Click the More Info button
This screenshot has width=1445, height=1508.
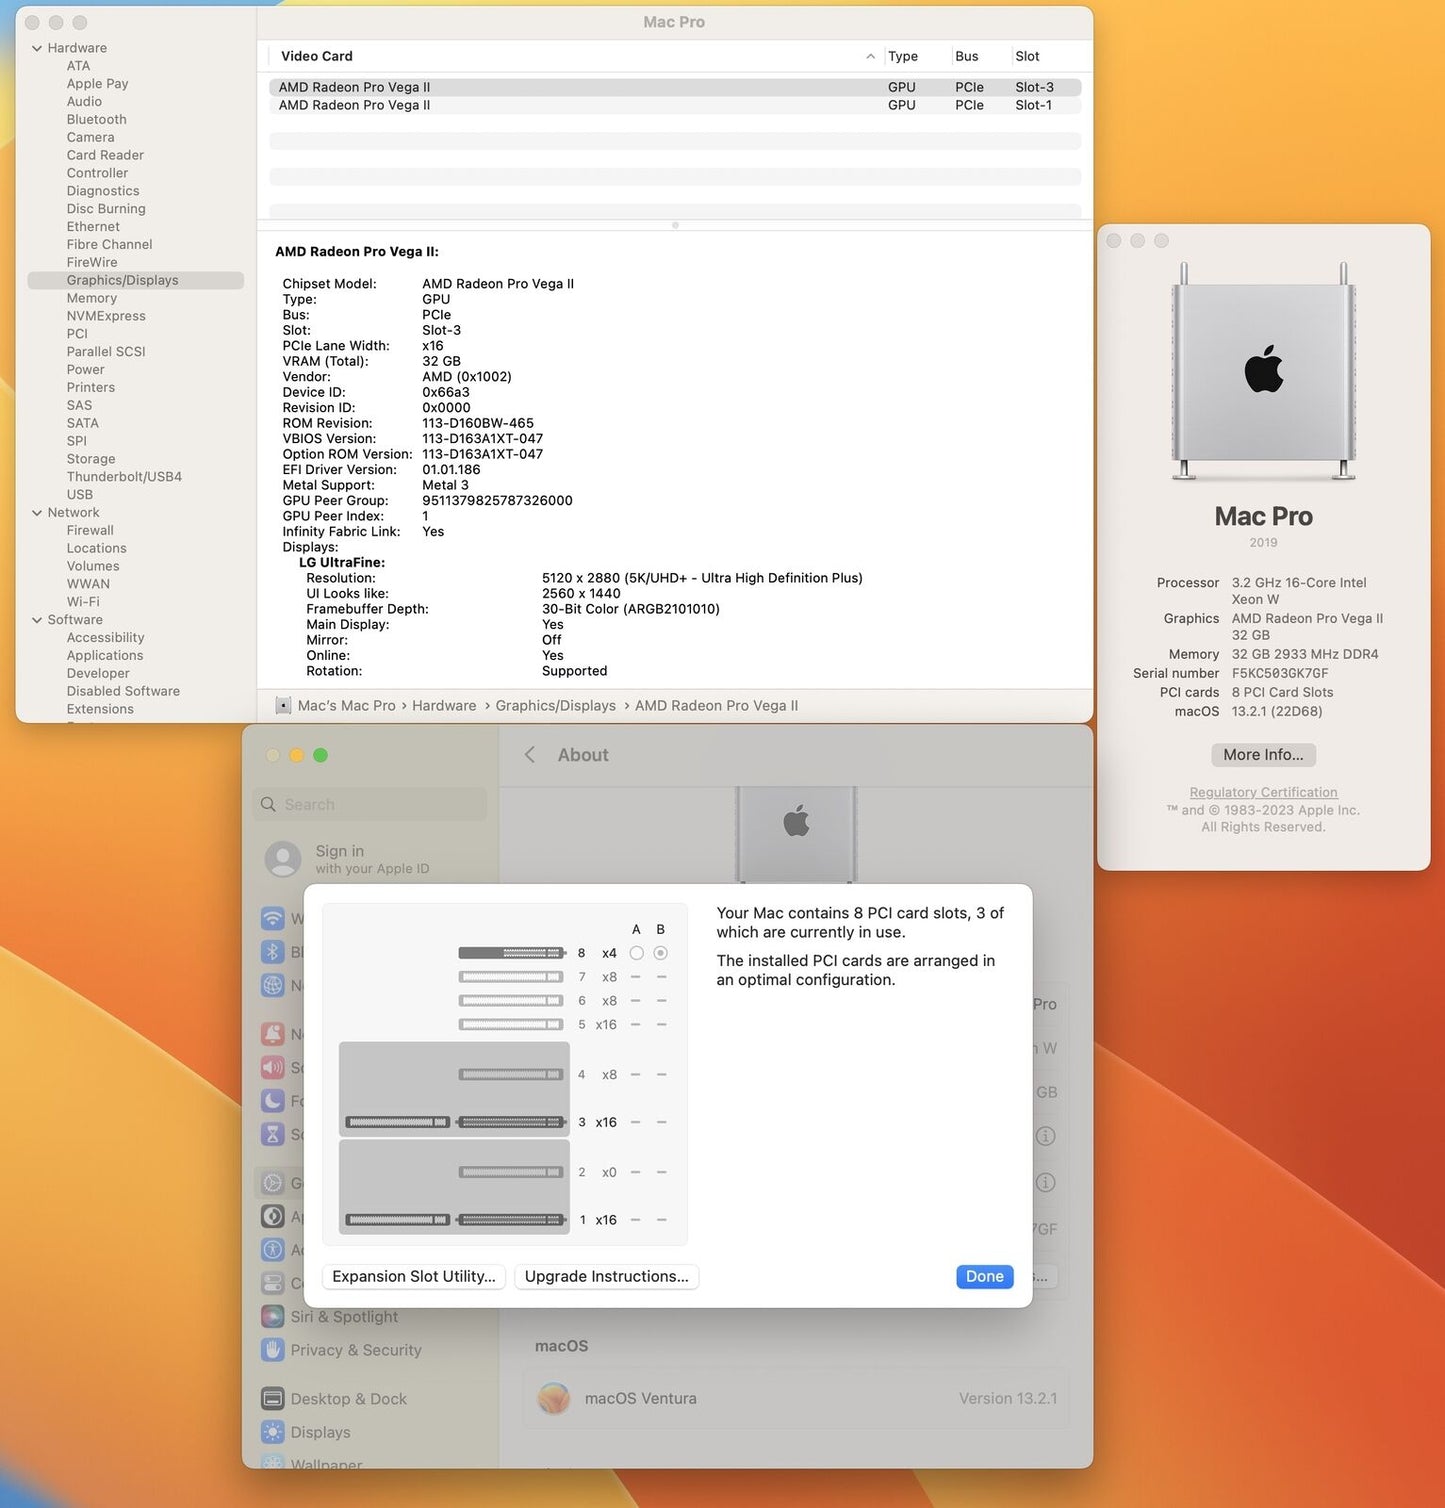(x=1263, y=755)
